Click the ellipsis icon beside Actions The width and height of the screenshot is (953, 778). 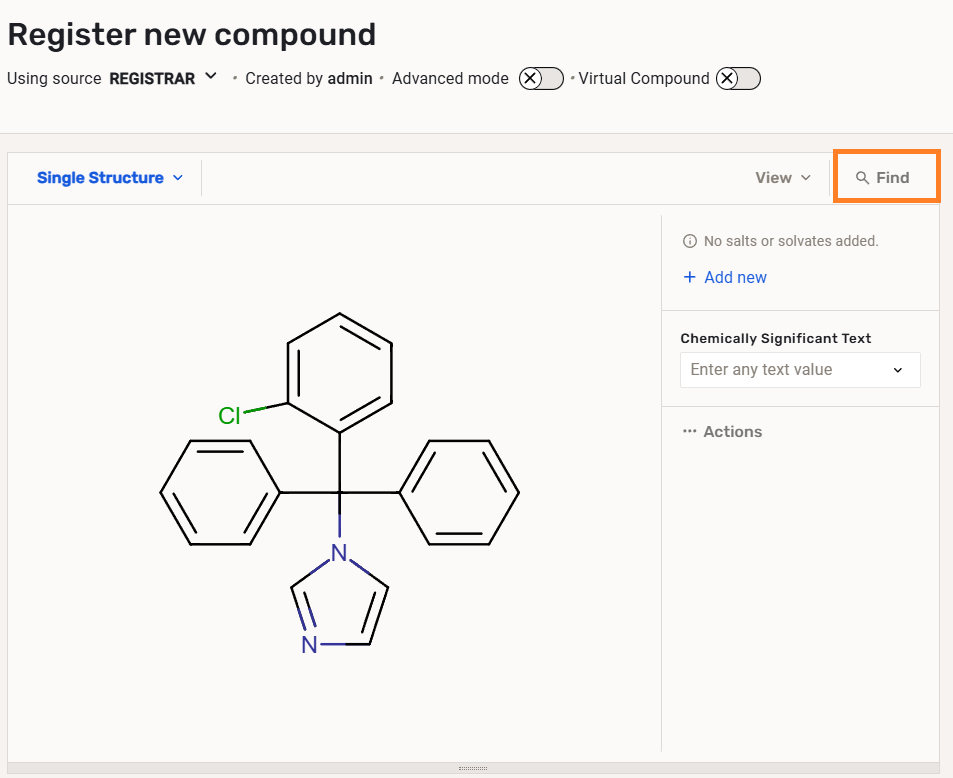[689, 432]
